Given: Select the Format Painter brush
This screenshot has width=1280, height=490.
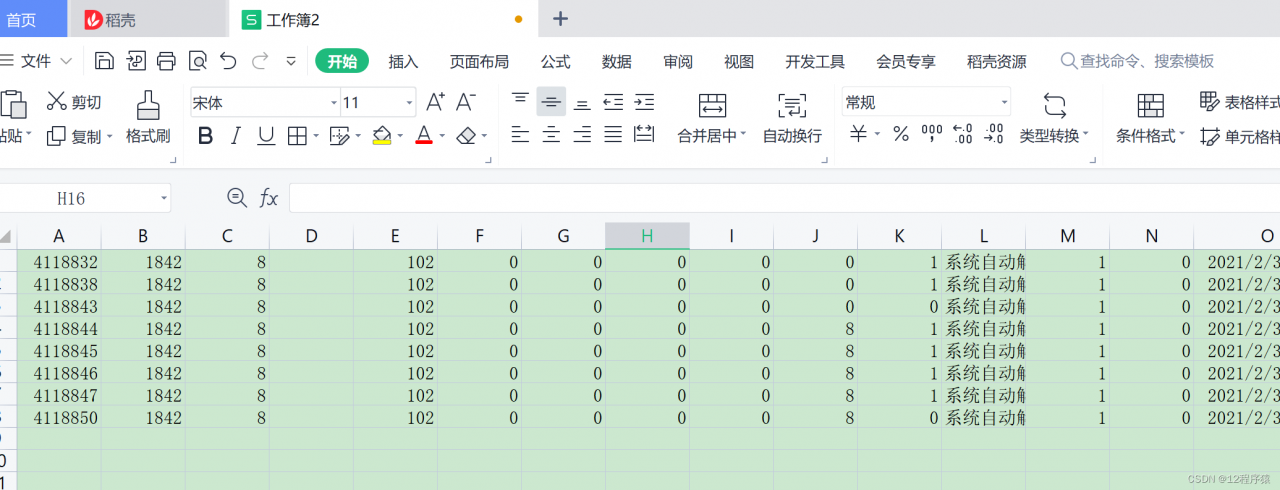Looking at the screenshot, I should [x=148, y=104].
